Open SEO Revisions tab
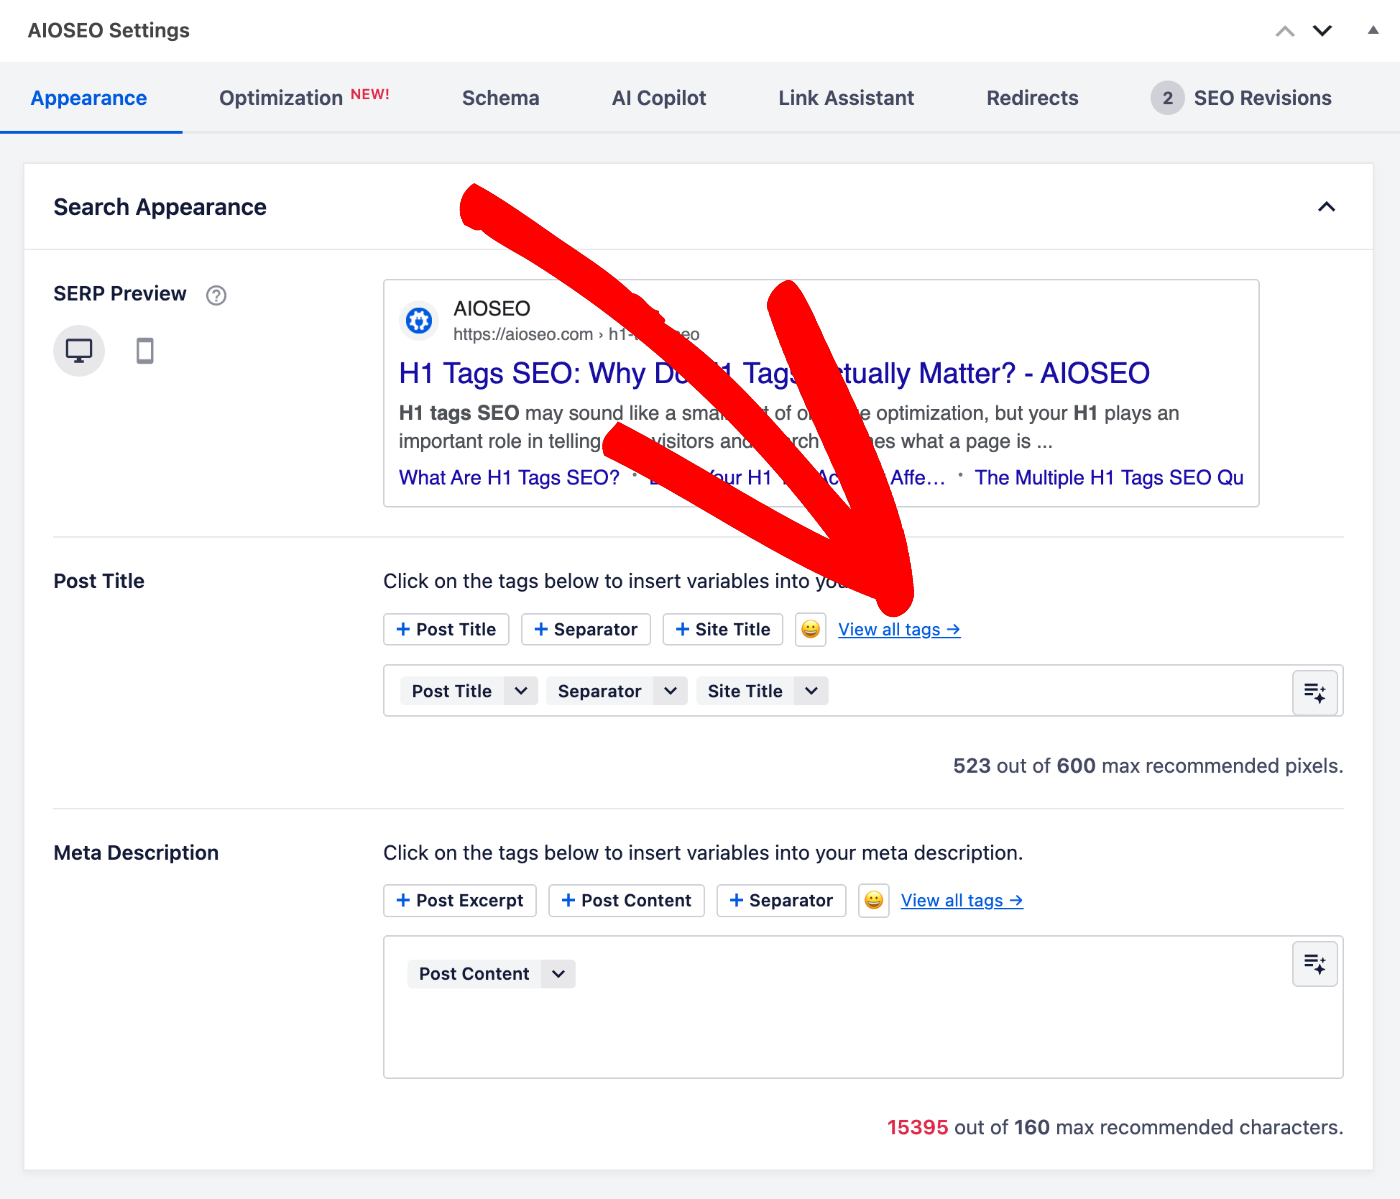The width and height of the screenshot is (1400, 1199). tap(1241, 98)
